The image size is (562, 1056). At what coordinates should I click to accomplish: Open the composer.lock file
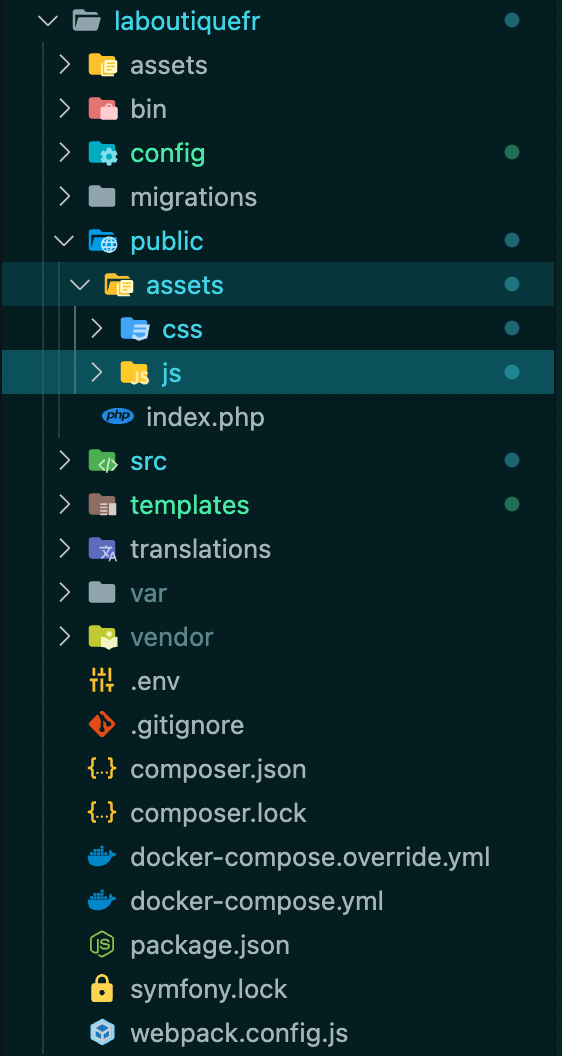point(218,814)
